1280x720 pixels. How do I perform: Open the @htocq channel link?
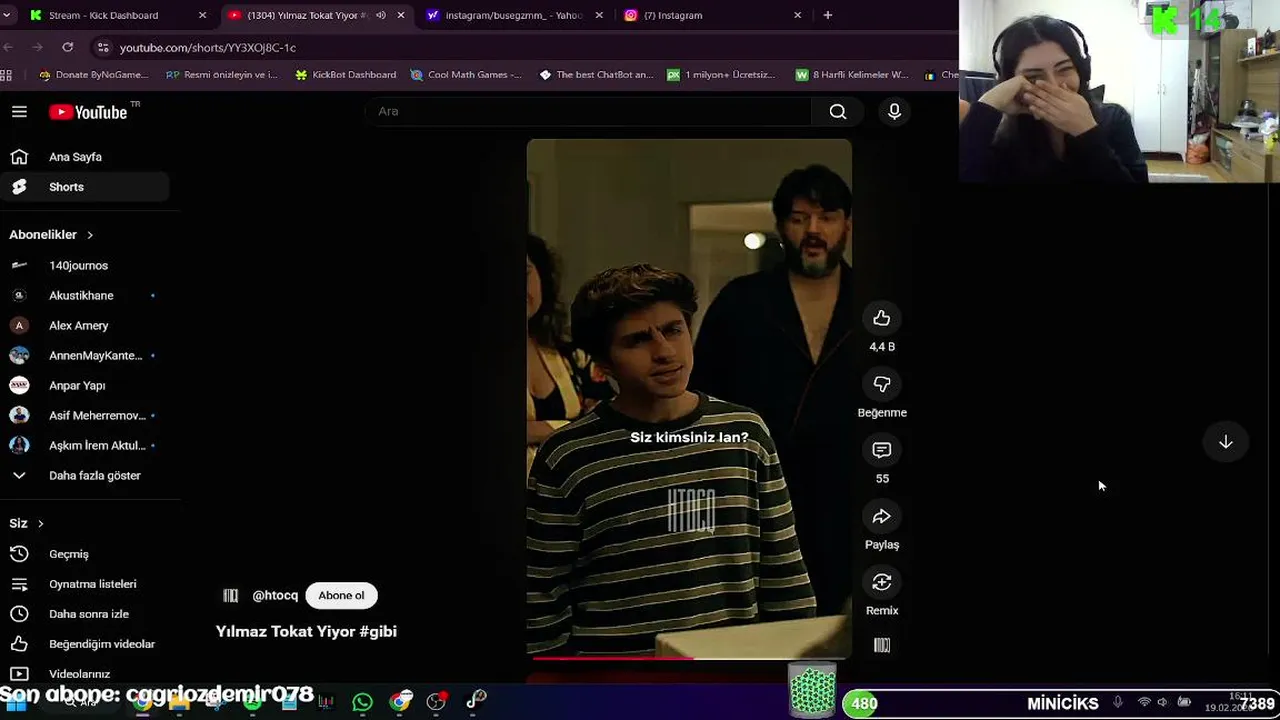[275, 595]
